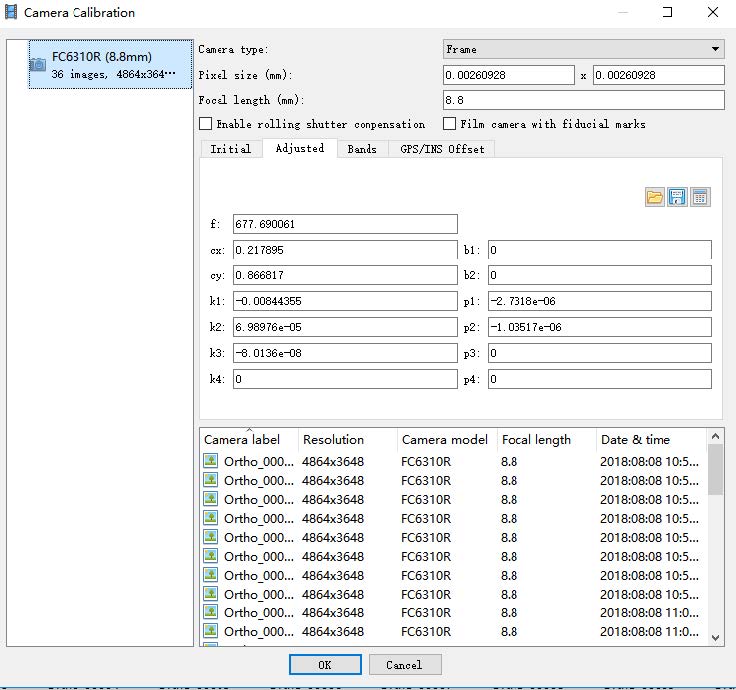
Task: Switch to the Initial tab
Action: [230, 149]
